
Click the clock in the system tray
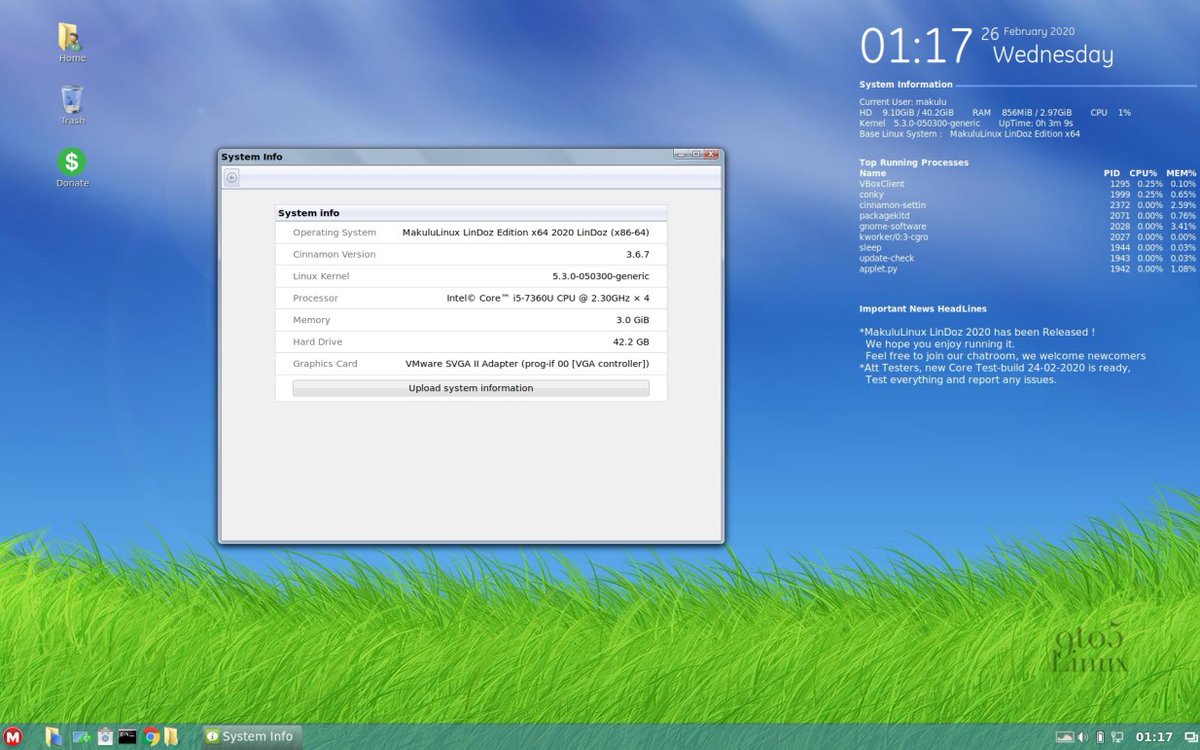1155,737
